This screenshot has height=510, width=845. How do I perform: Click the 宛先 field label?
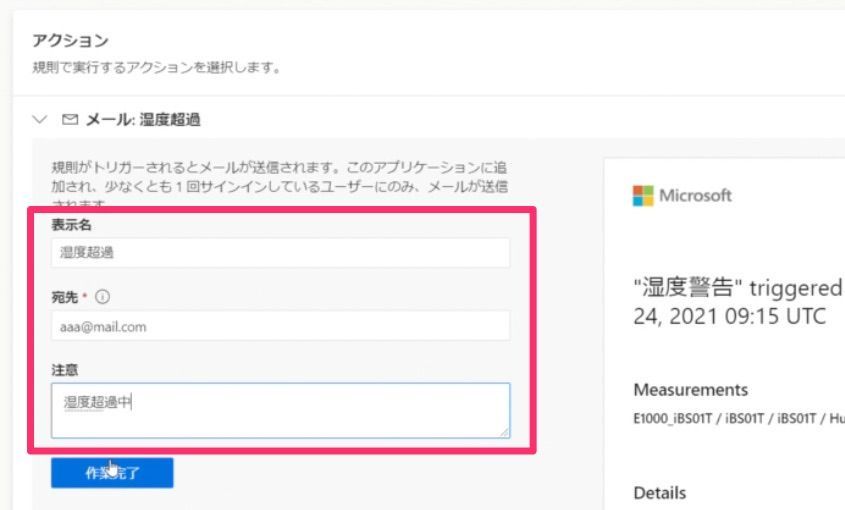[x=67, y=297]
